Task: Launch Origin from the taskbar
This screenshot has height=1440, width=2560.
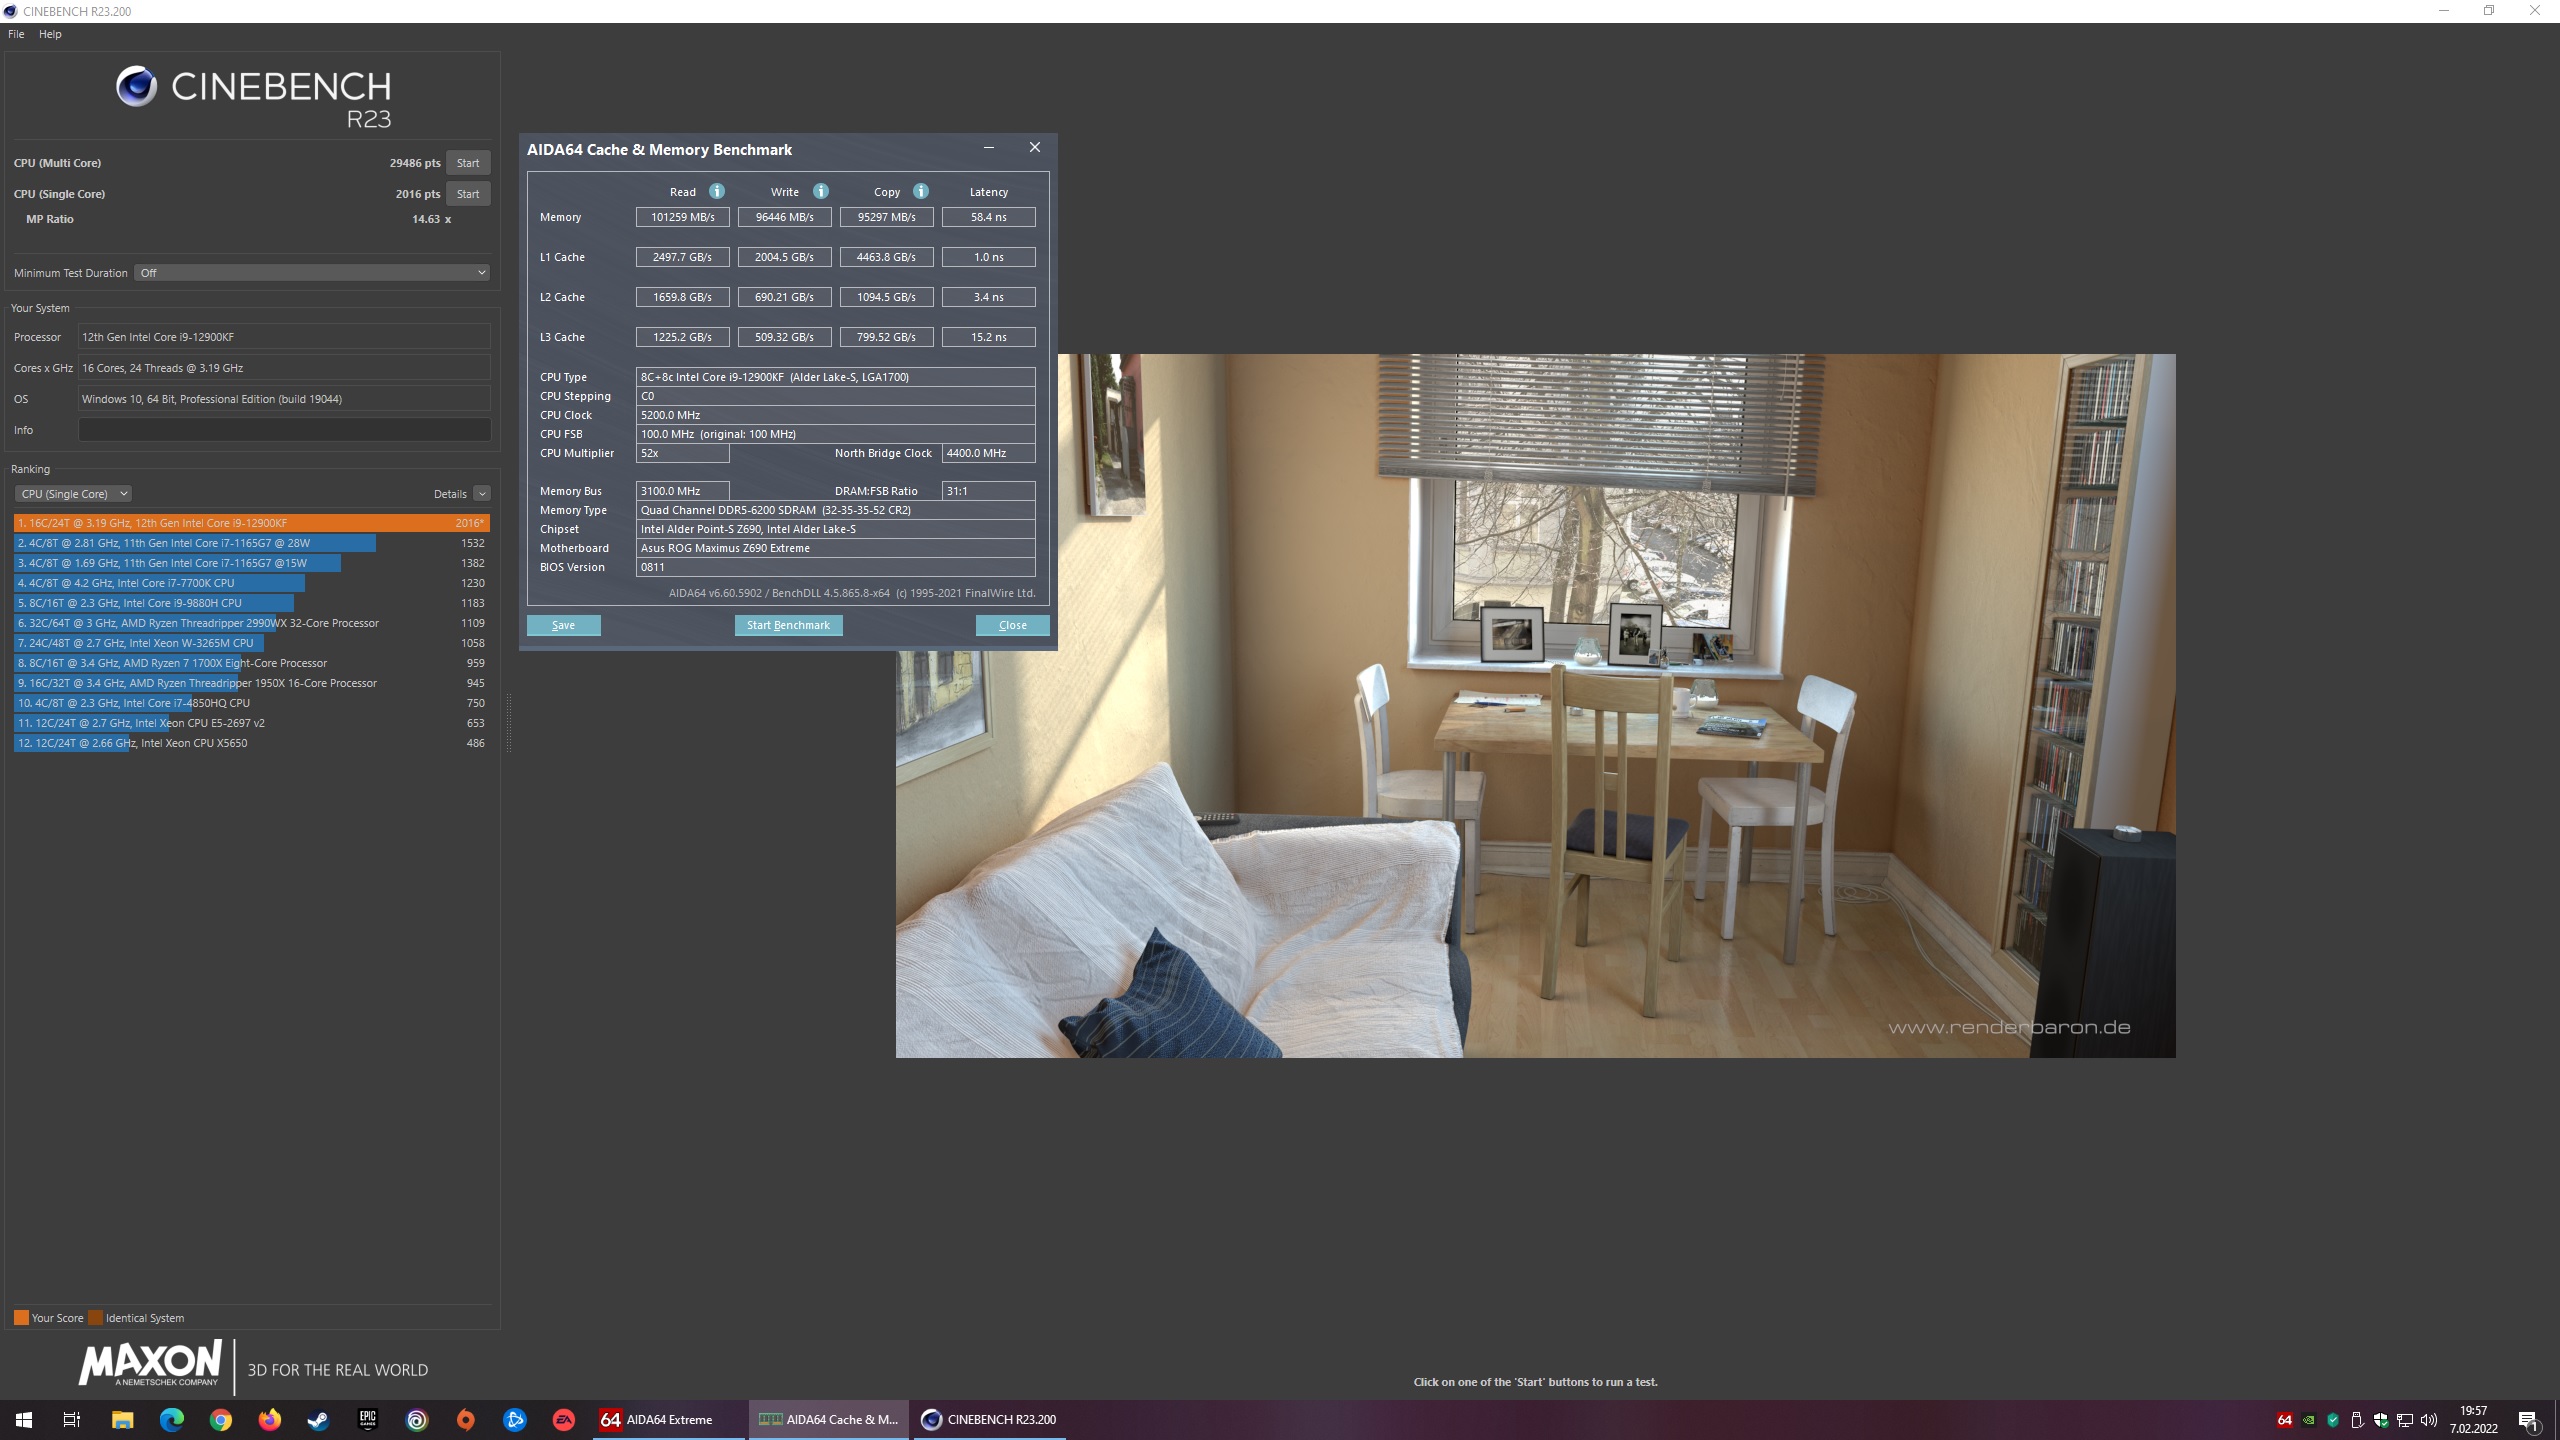Action: 465,1419
